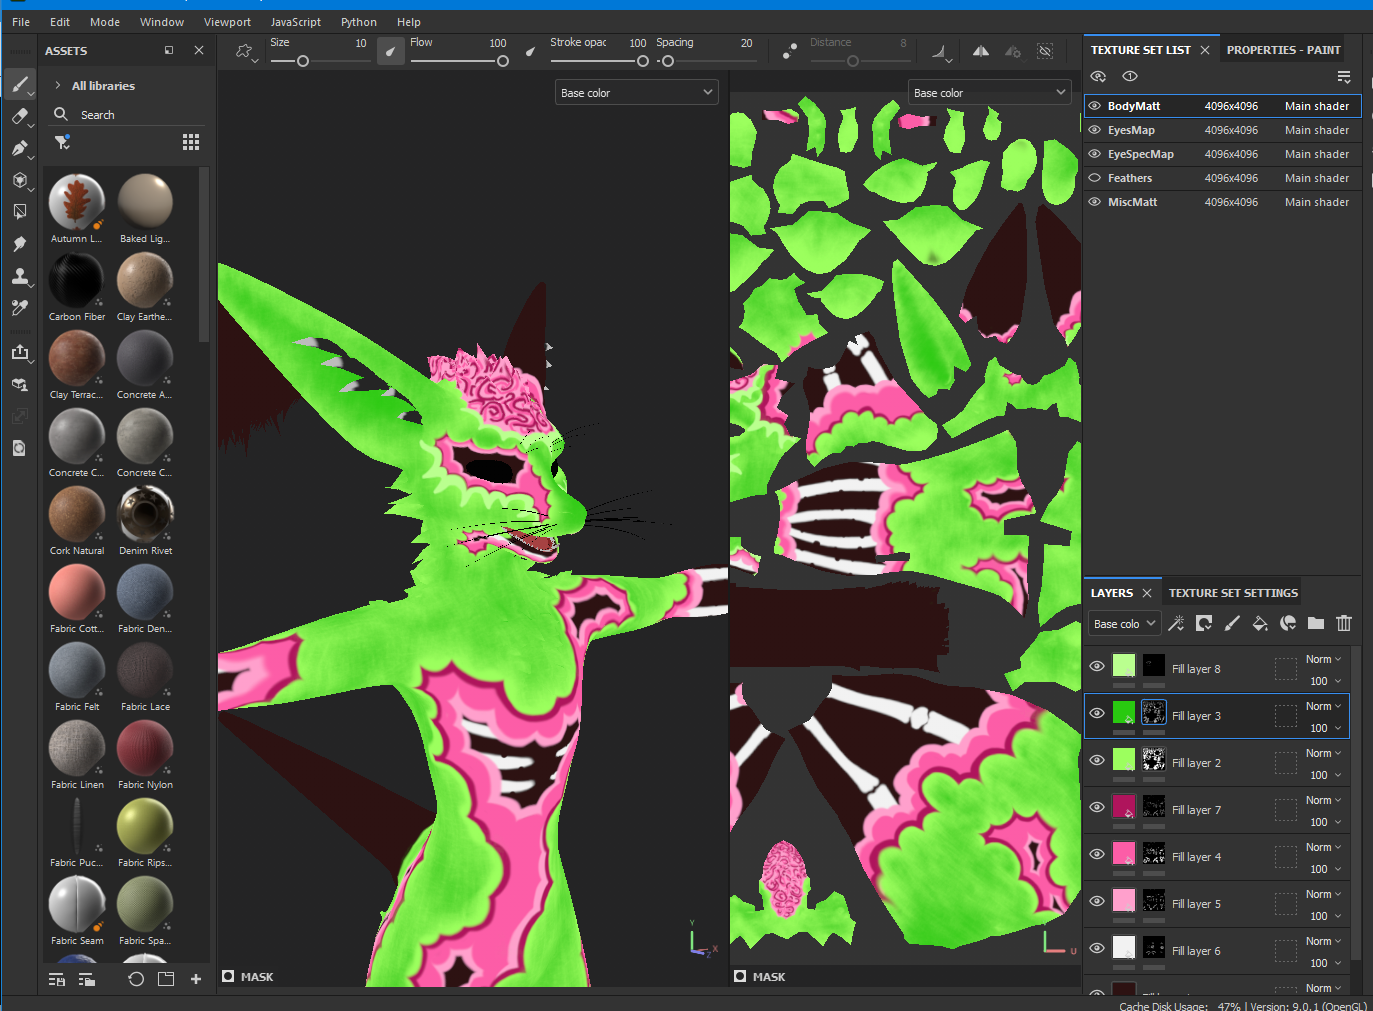
Task: Click the plus icon in Assets footer
Action: [196, 979]
